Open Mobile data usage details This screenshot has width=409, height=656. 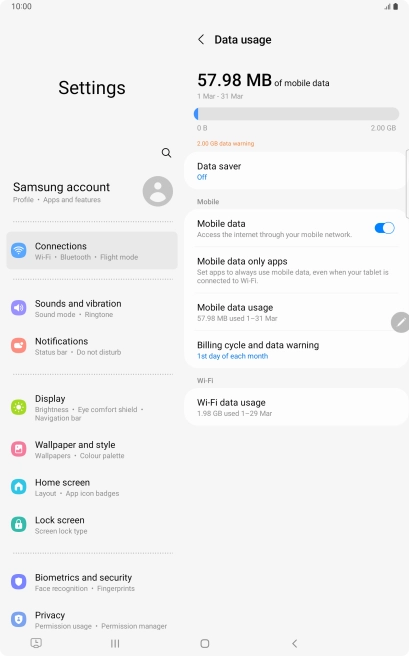(296, 312)
